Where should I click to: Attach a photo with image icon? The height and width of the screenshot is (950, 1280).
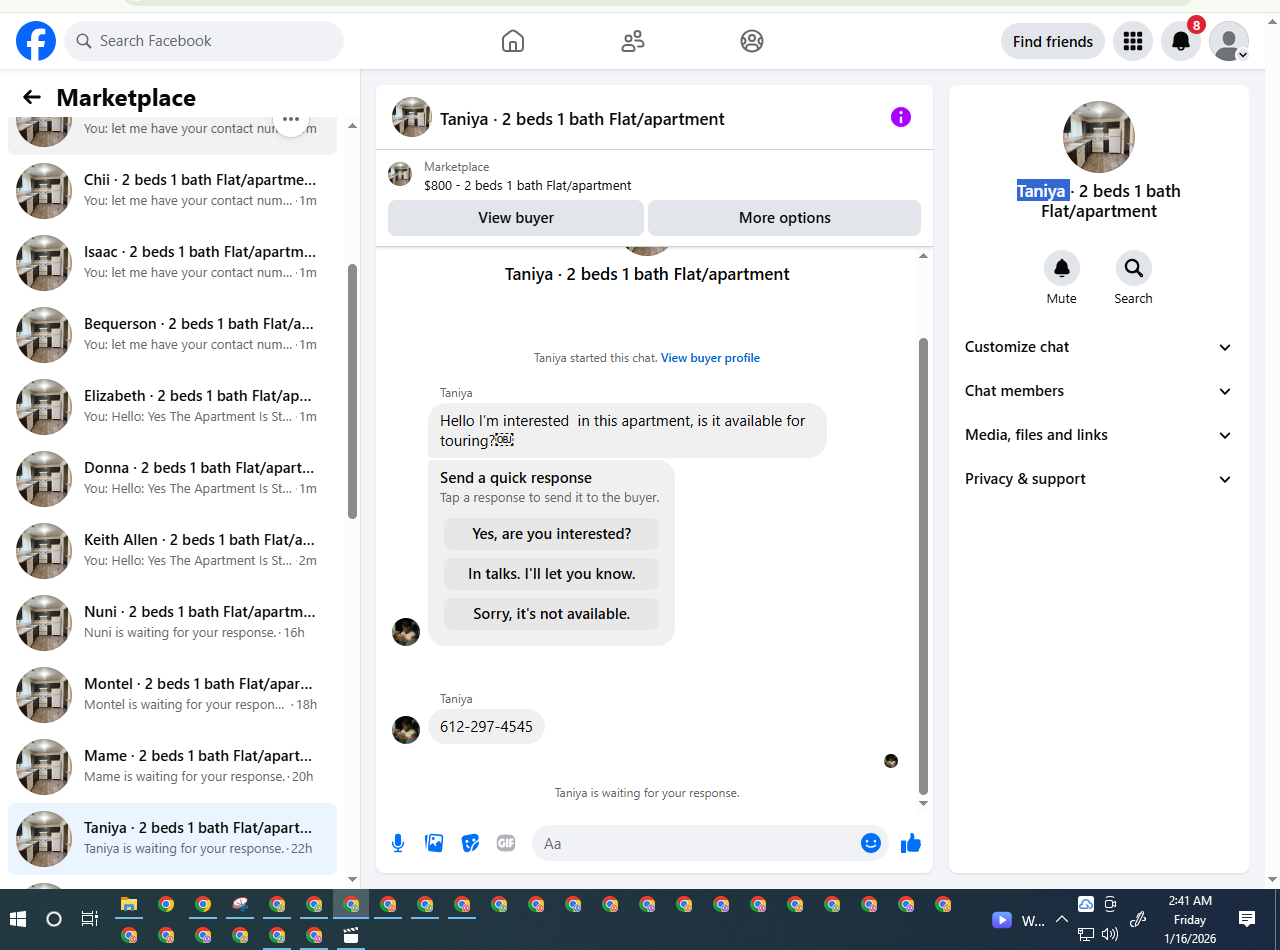pos(434,843)
